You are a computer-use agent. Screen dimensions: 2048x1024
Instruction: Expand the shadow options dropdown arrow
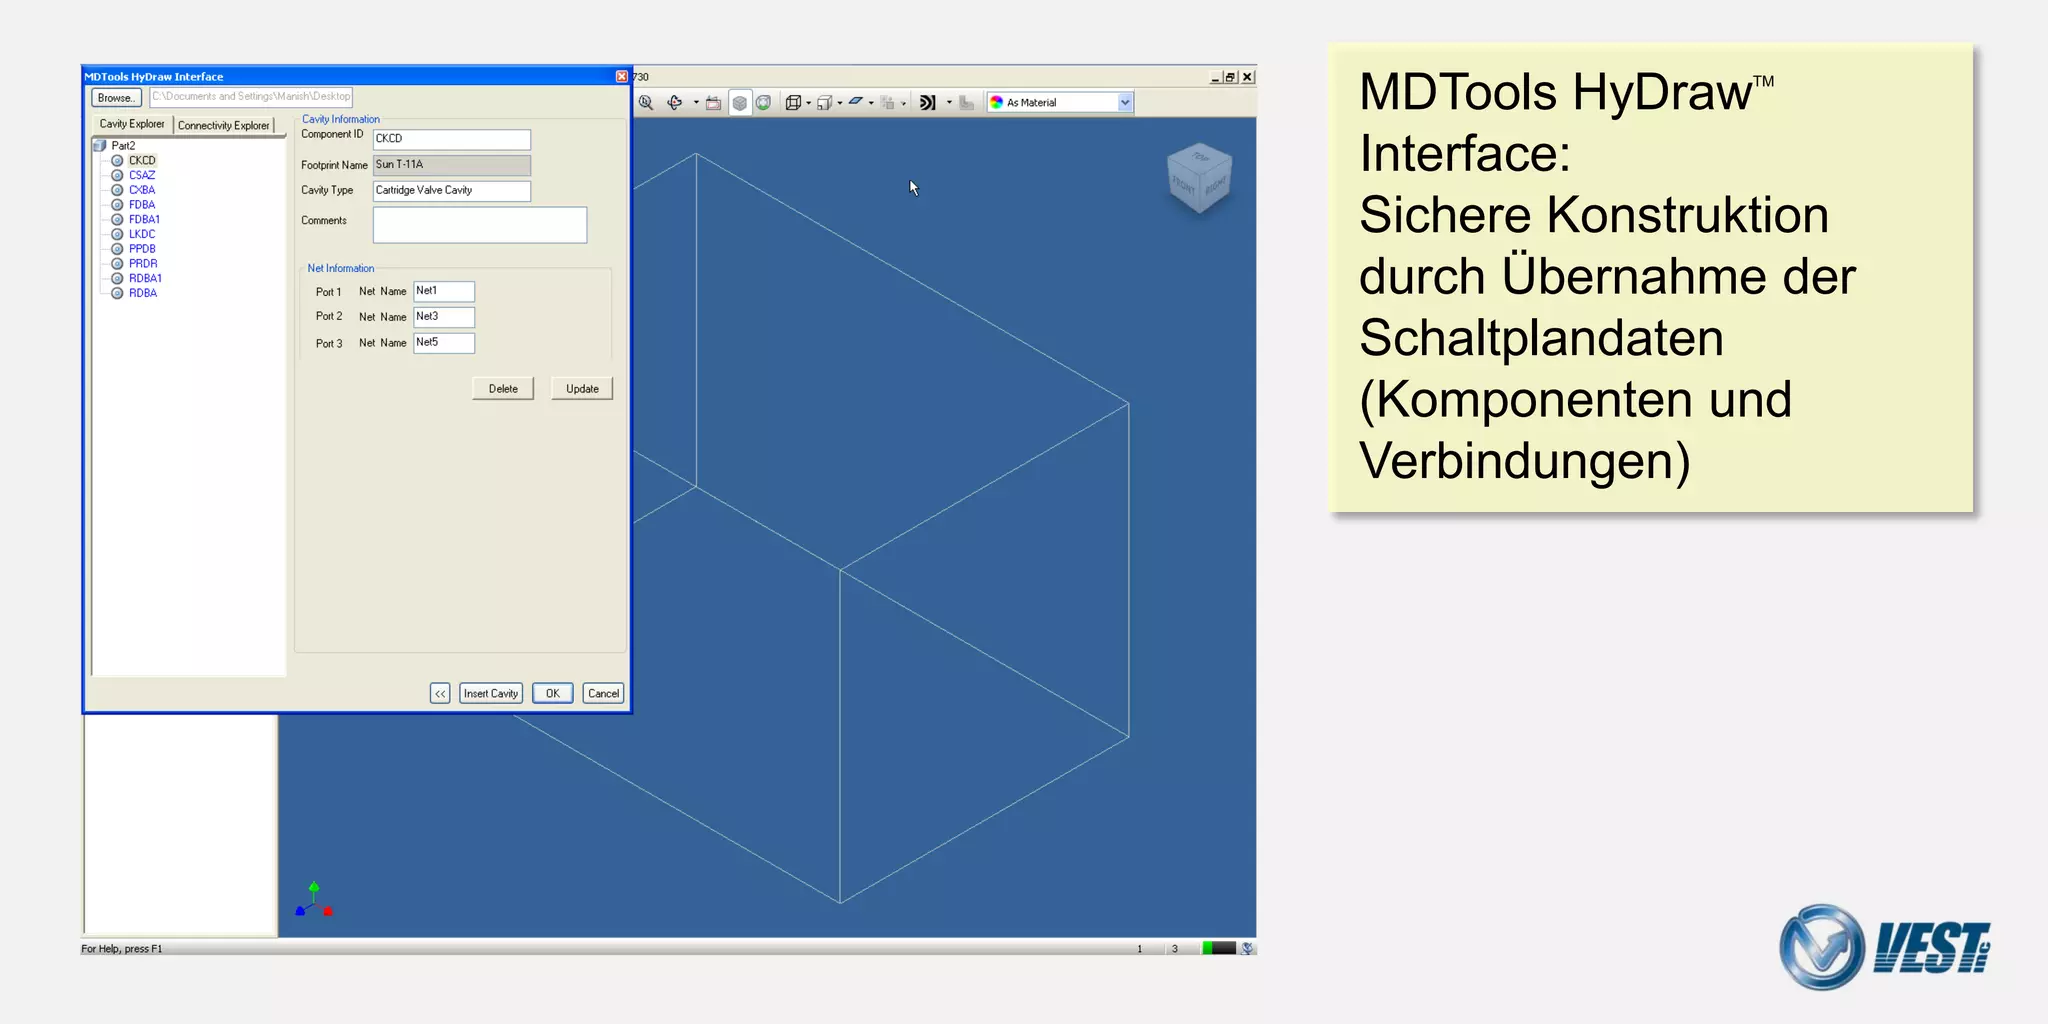pyautogui.click(x=871, y=103)
